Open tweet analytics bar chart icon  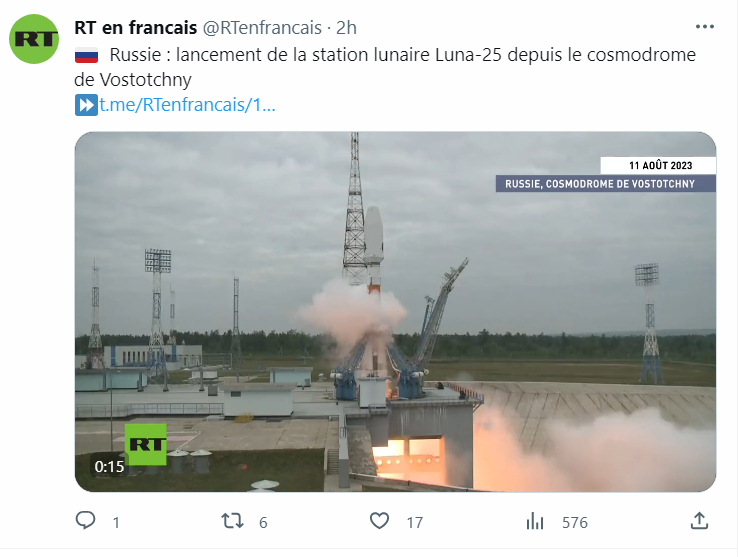[x=535, y=521]
